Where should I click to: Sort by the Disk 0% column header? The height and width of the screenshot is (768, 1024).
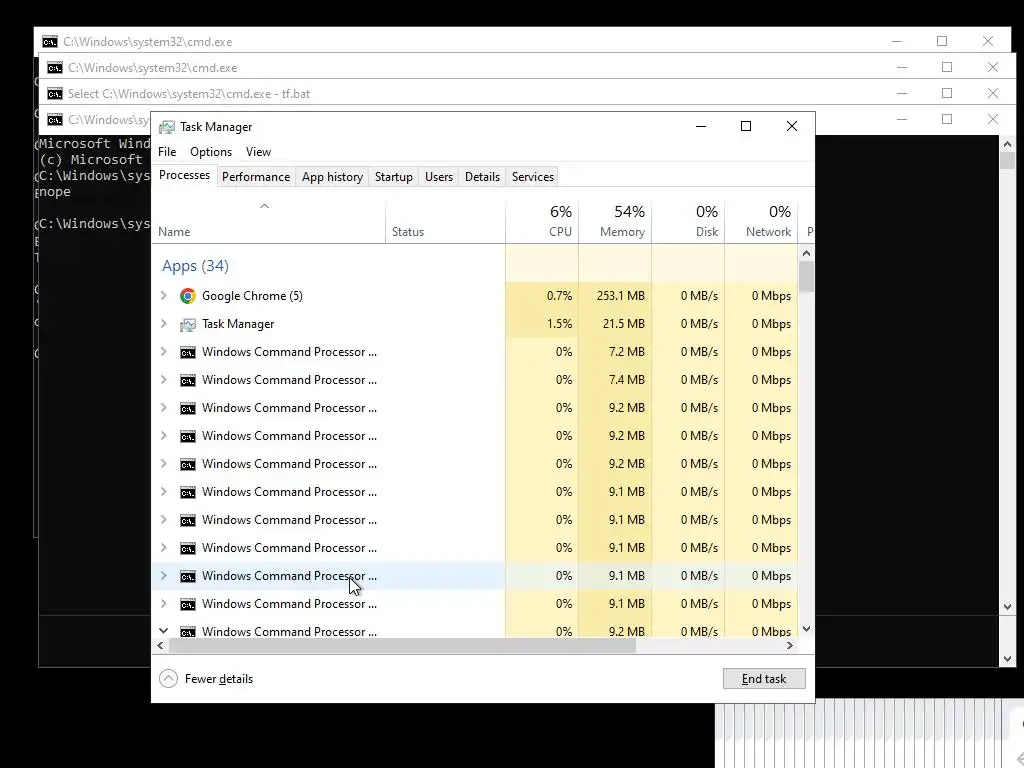click(x=688, y=222)
